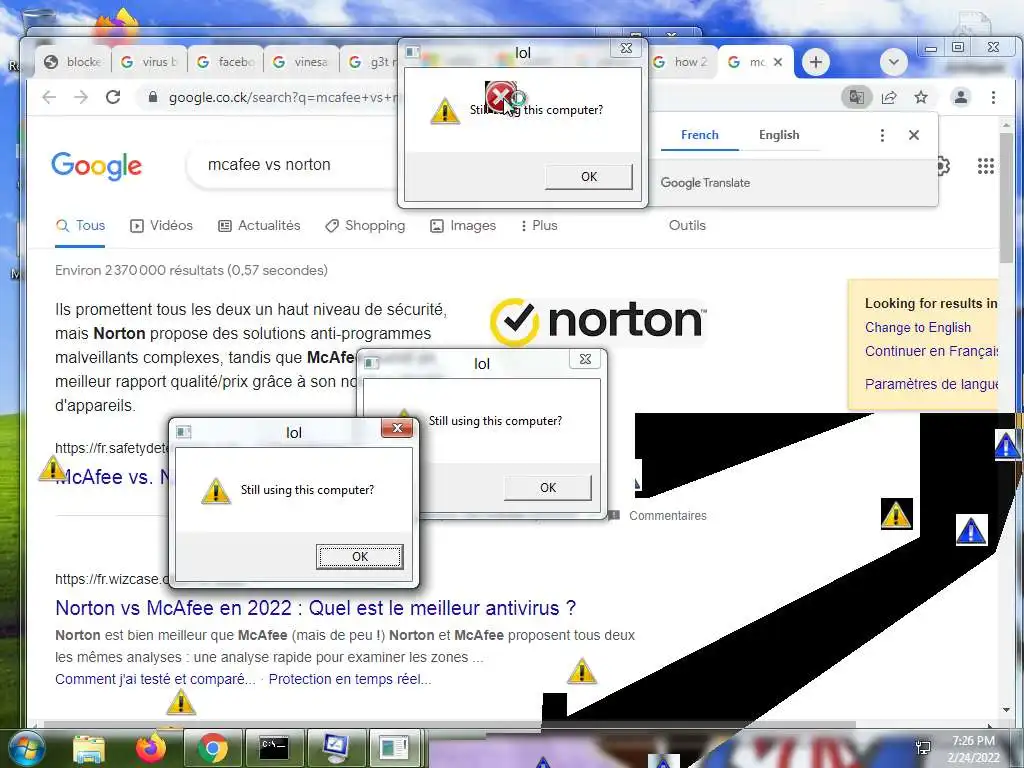Open the Outils search tools

687,225
